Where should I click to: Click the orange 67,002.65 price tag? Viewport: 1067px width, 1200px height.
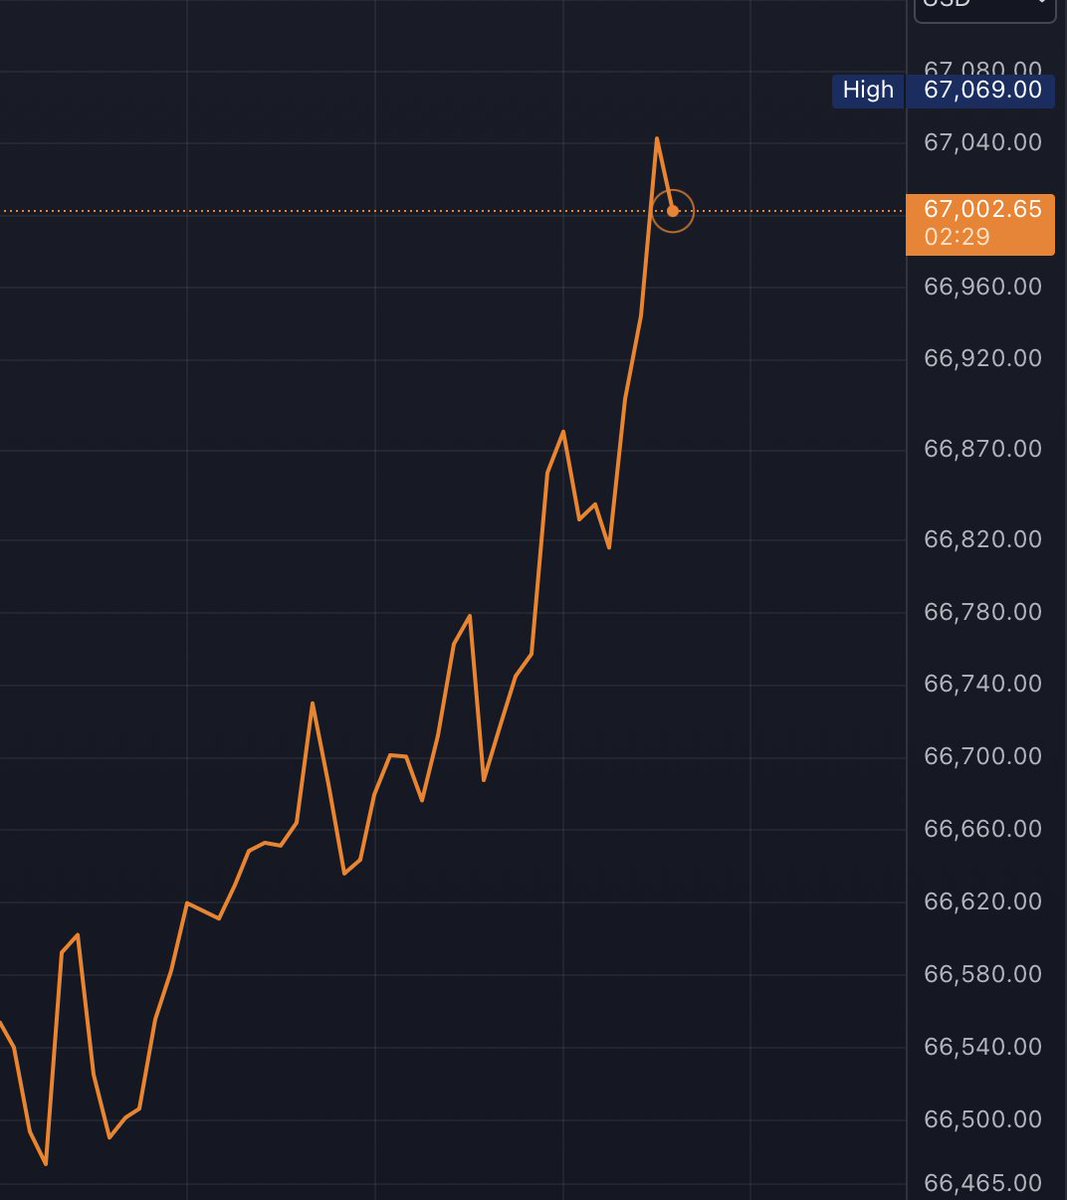(981, 210)
